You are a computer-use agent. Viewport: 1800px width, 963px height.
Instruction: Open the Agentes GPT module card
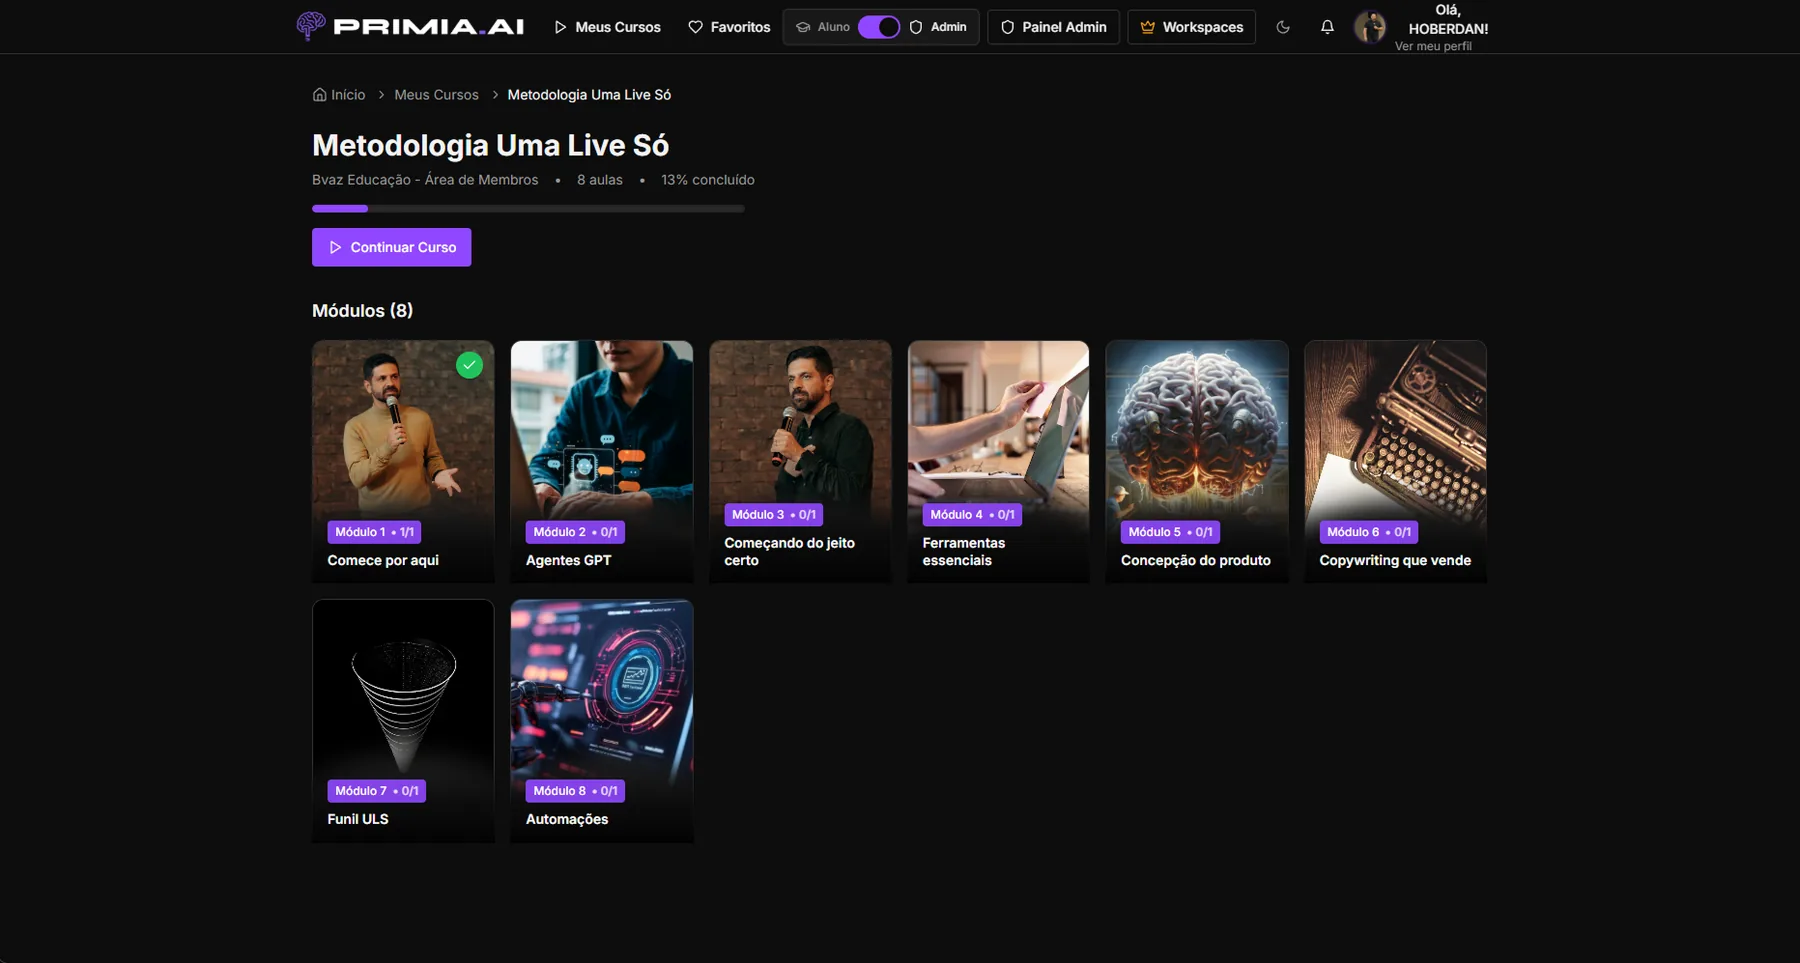601,461
